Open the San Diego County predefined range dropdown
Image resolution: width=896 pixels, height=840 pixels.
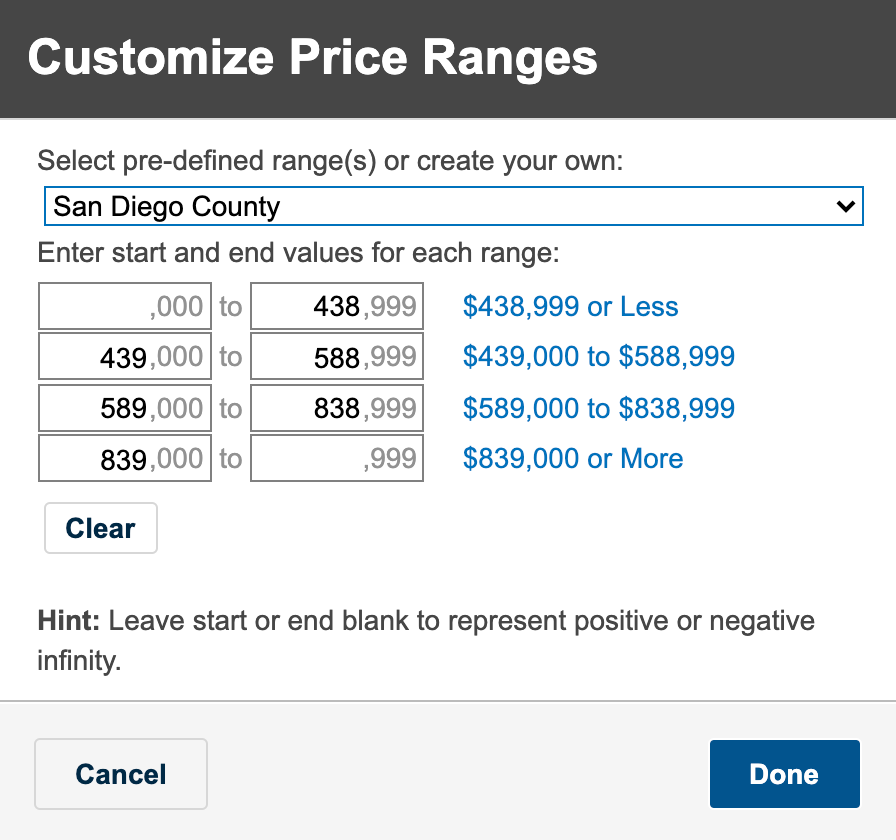(454, 206)
